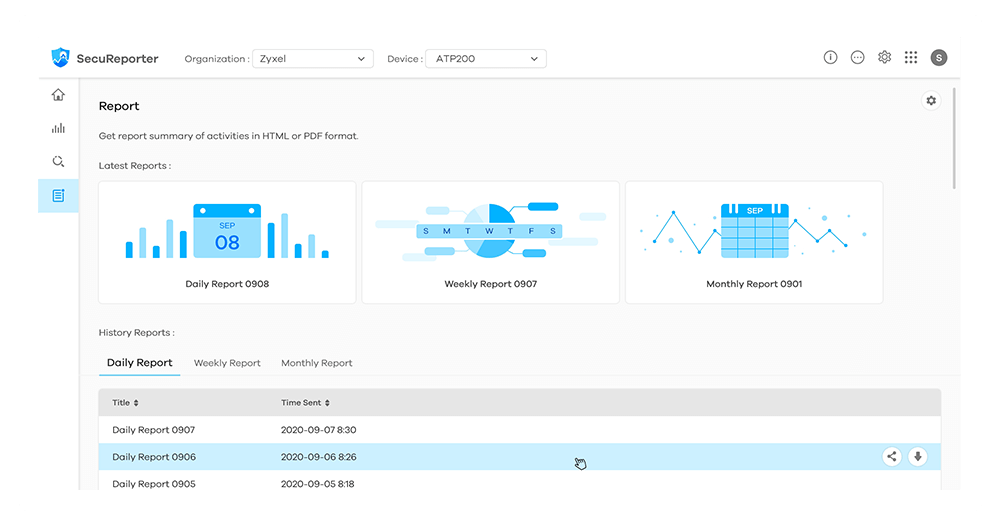This screenshot has height=530, width=1000.
Task: Switch to the Monthly Report tab
Action: (x=316, y=363)
